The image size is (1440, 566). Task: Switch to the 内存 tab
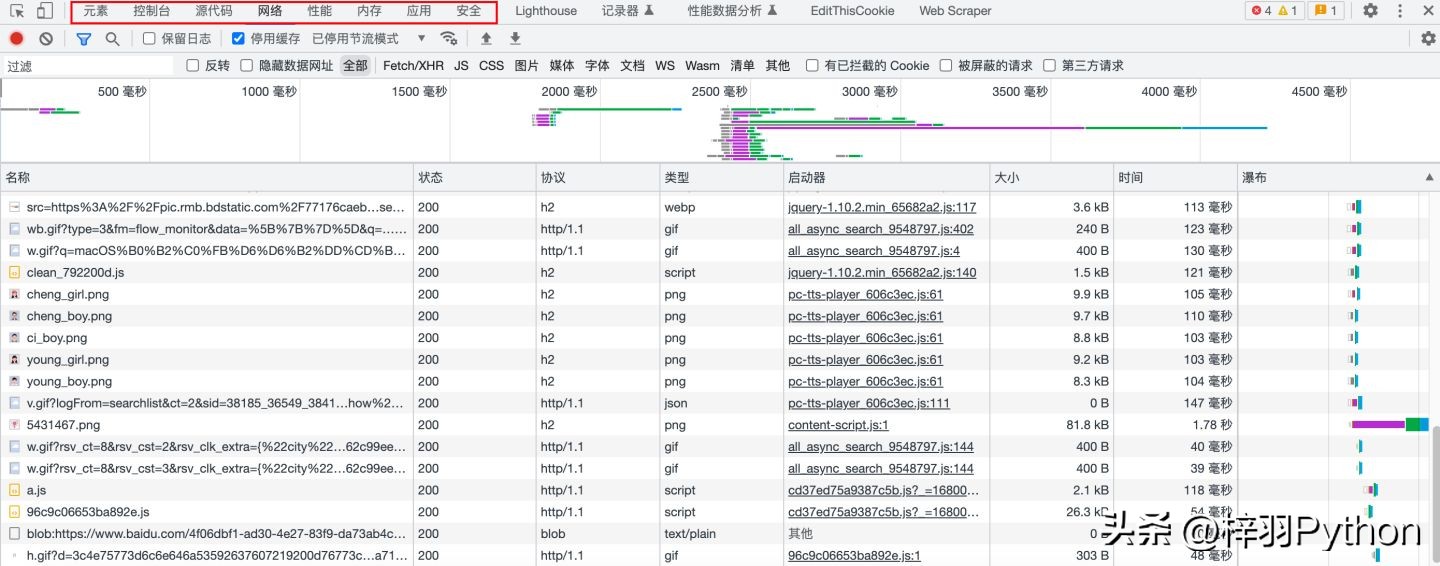click(369, 11)
